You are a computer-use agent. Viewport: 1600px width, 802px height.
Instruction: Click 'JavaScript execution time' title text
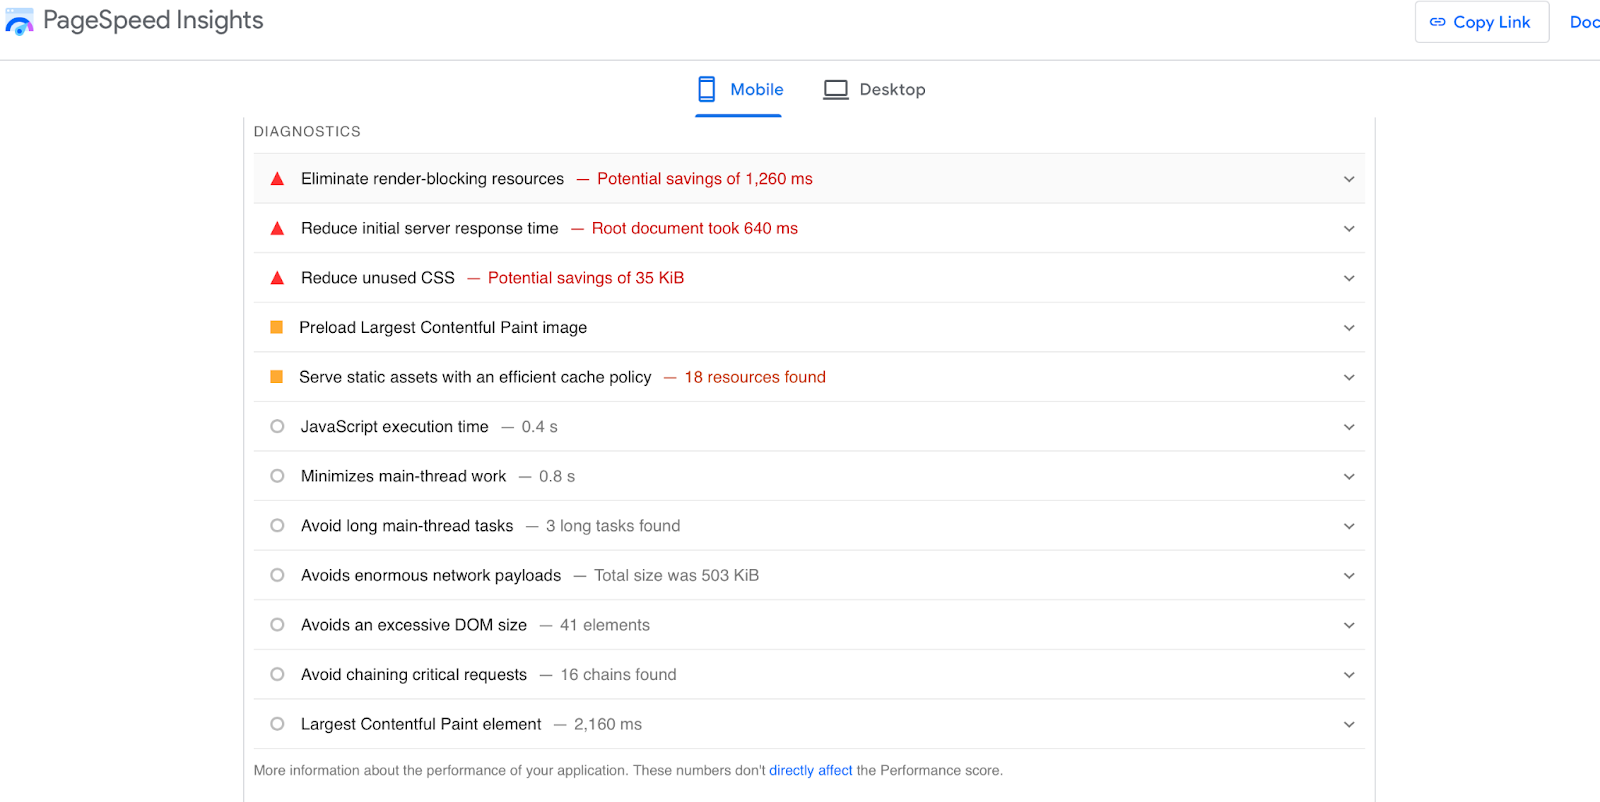tap(395, 427)
